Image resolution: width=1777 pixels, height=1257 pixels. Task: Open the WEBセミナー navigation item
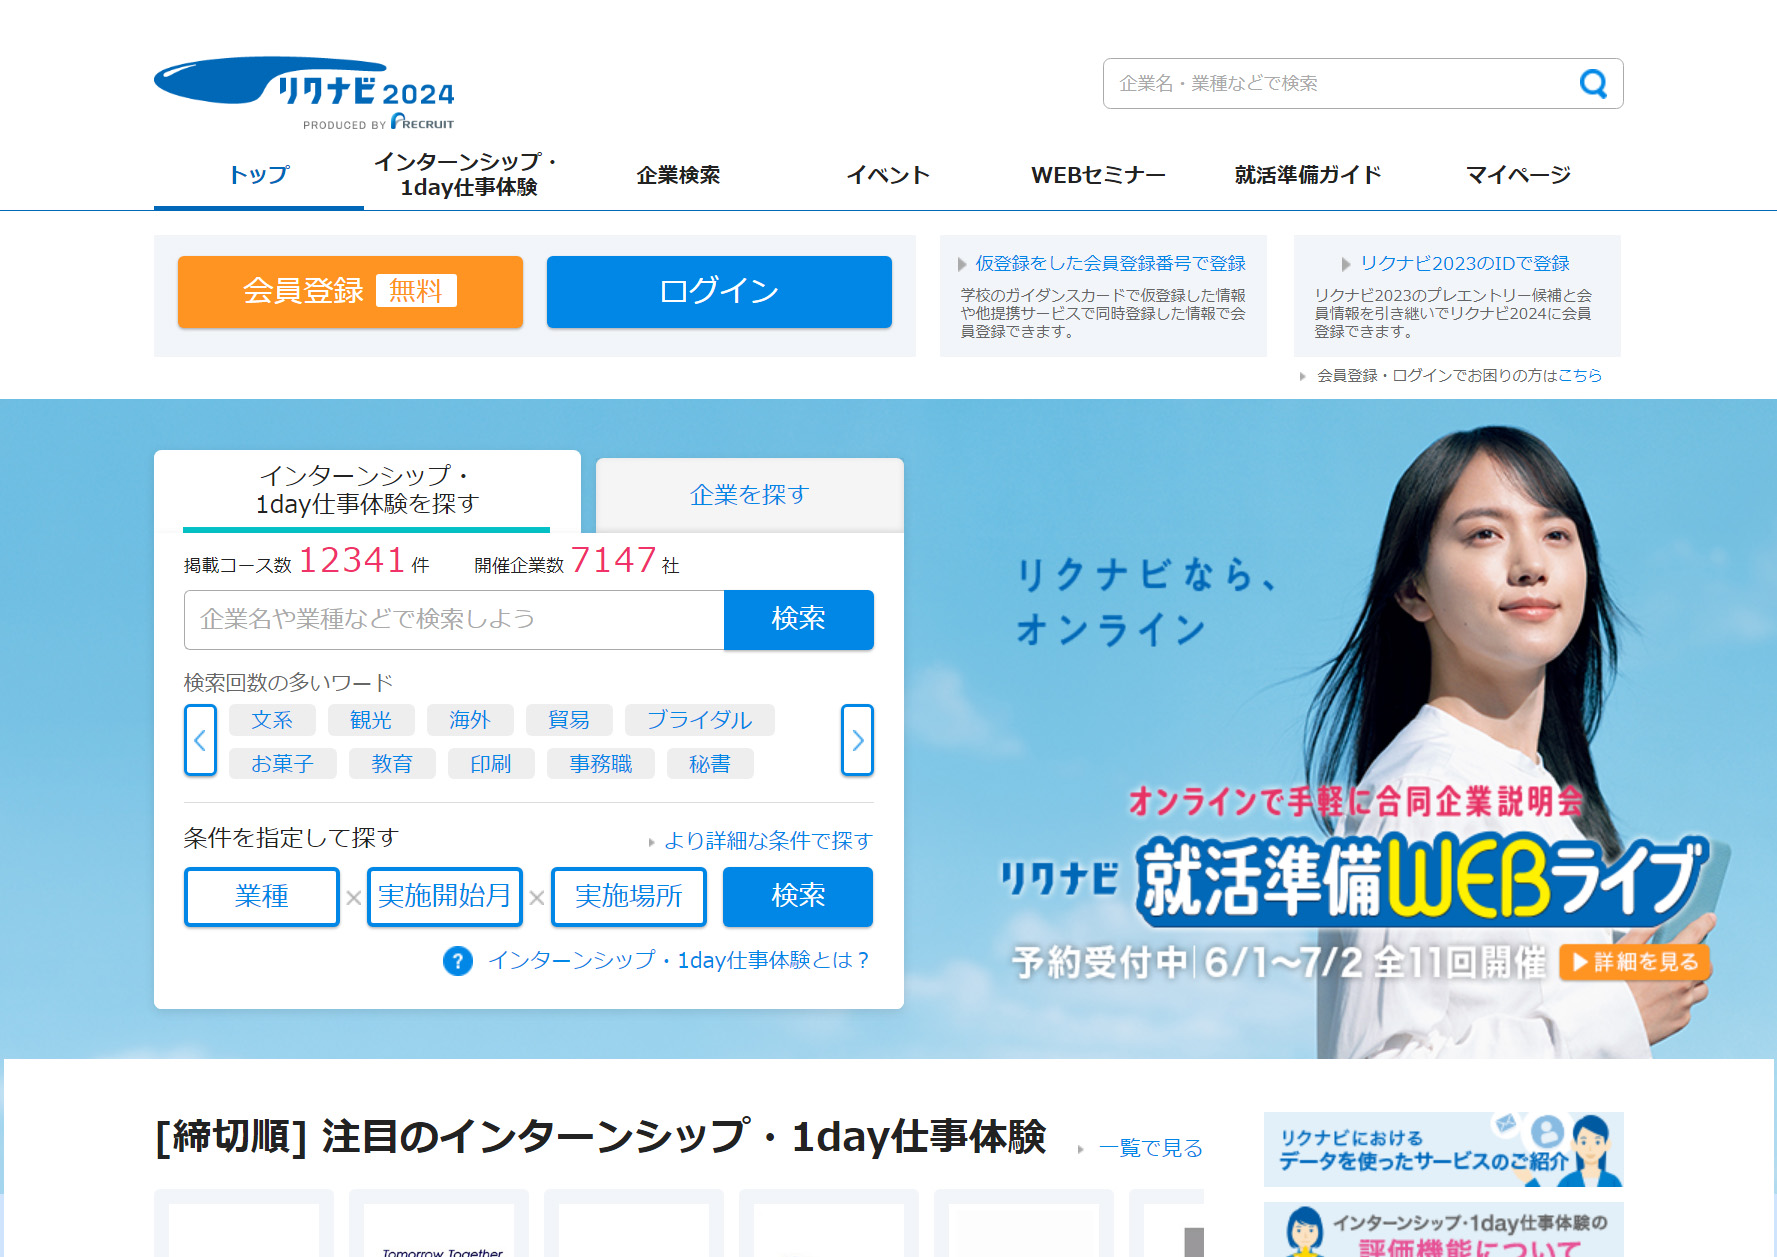(x=1099, y=175)
